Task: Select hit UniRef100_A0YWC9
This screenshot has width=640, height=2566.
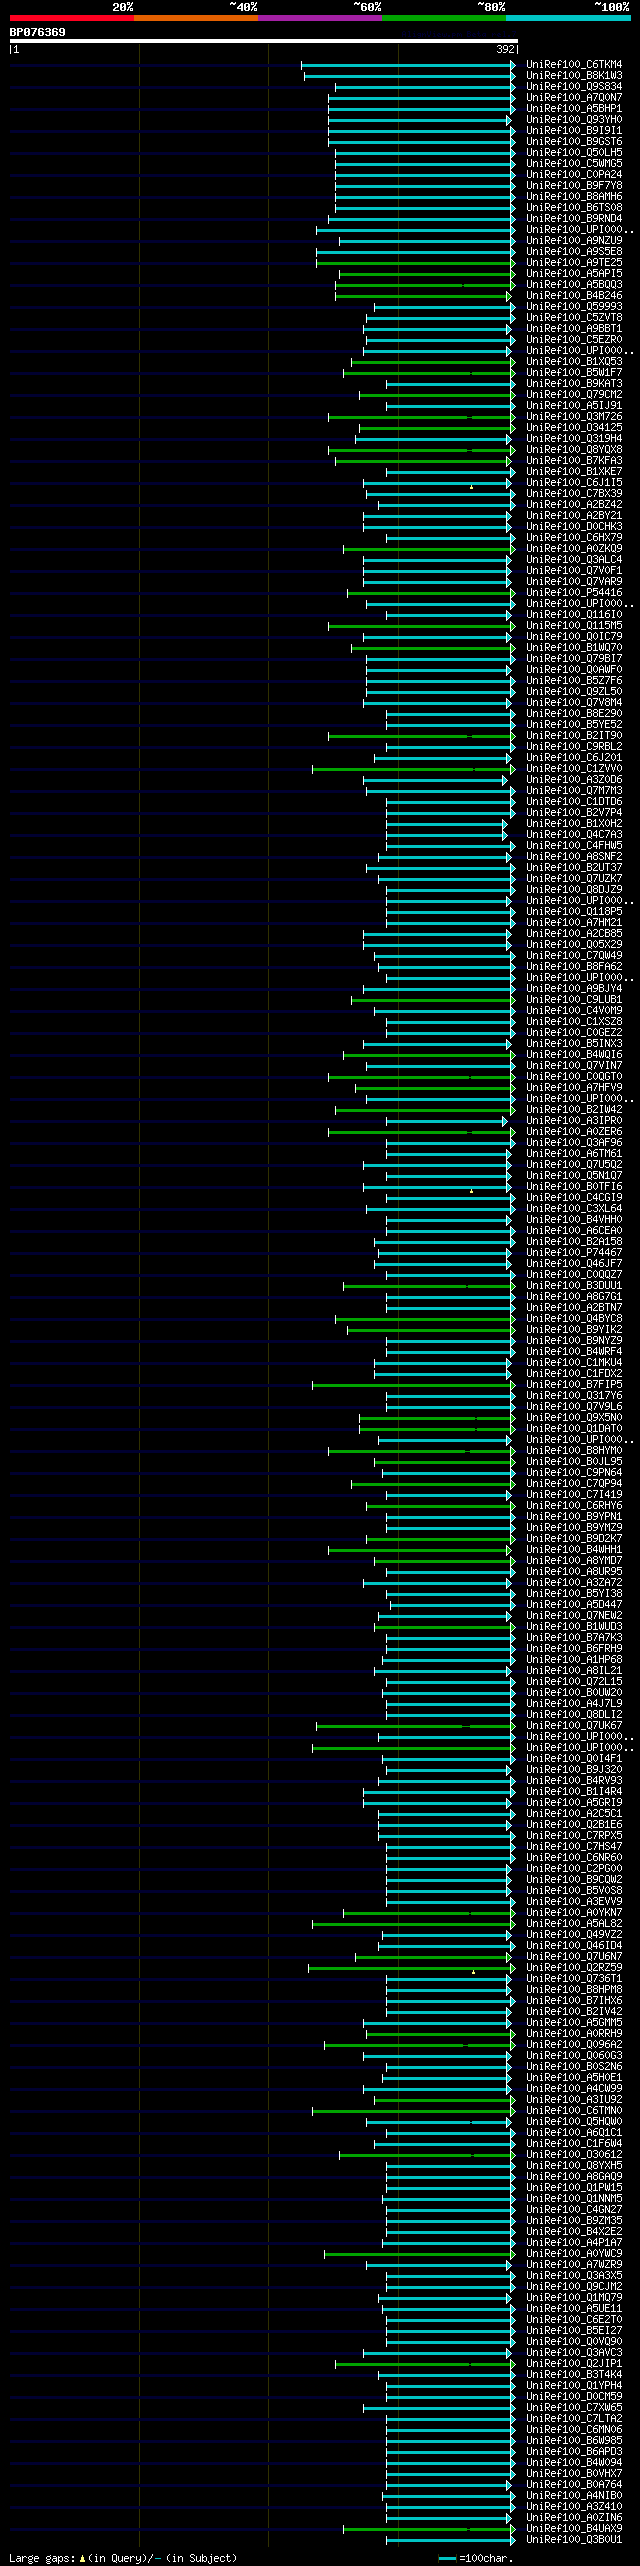Action: [x=574, y=2254]
